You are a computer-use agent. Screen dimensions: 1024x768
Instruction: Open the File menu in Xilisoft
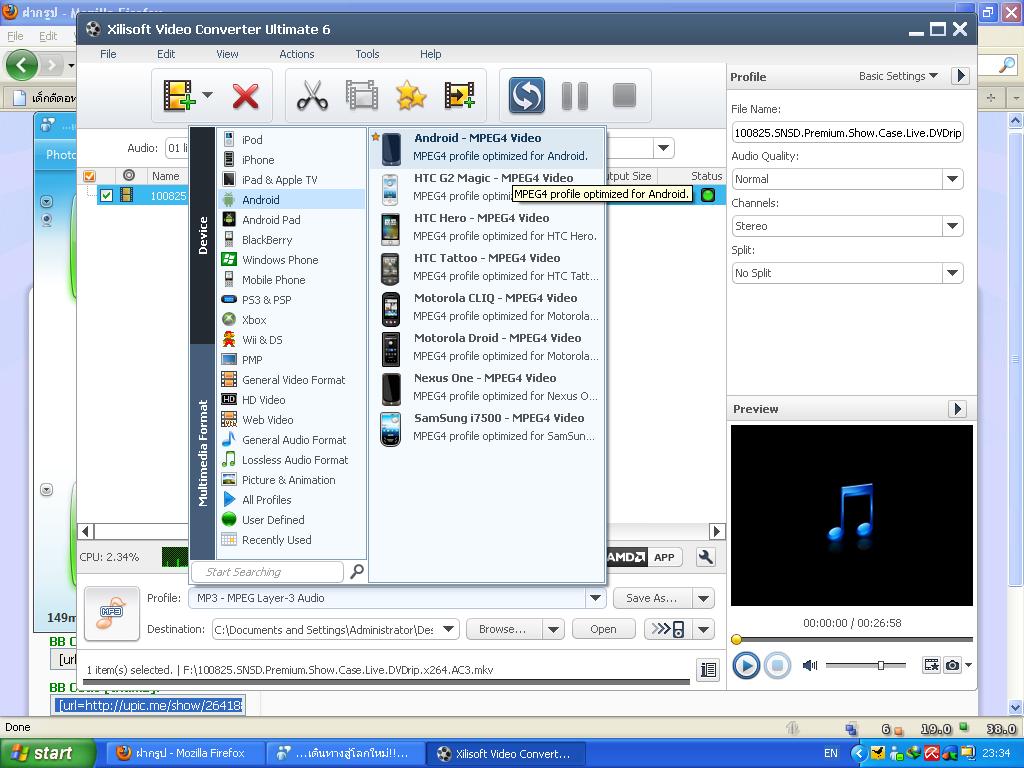click(x=108, y=54)
